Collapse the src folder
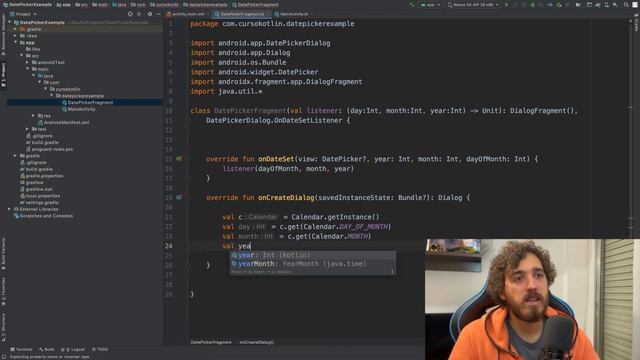The height and width of the screenshot is (360, 640). point(22,56)
